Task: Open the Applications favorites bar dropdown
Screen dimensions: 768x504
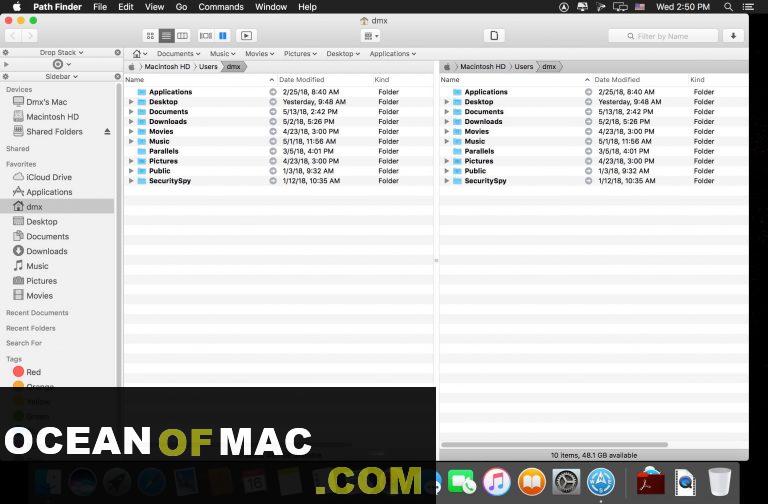Action: [393, 54]
